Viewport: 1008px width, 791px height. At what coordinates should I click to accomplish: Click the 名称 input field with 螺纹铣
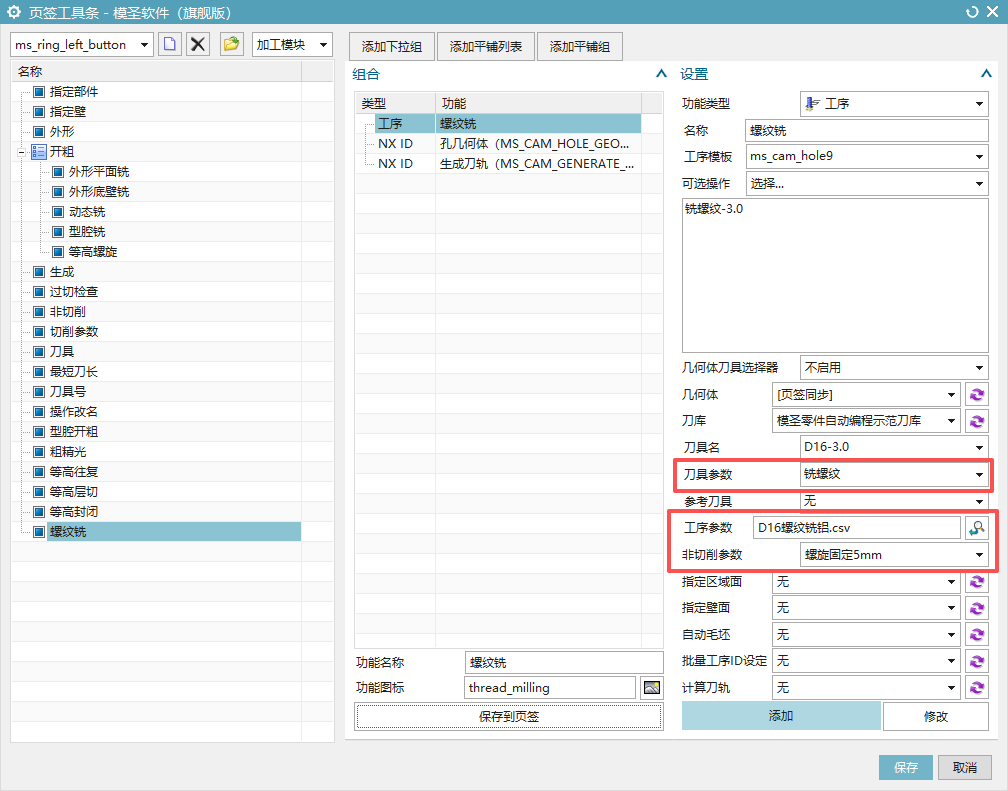(x=867, y=131)
